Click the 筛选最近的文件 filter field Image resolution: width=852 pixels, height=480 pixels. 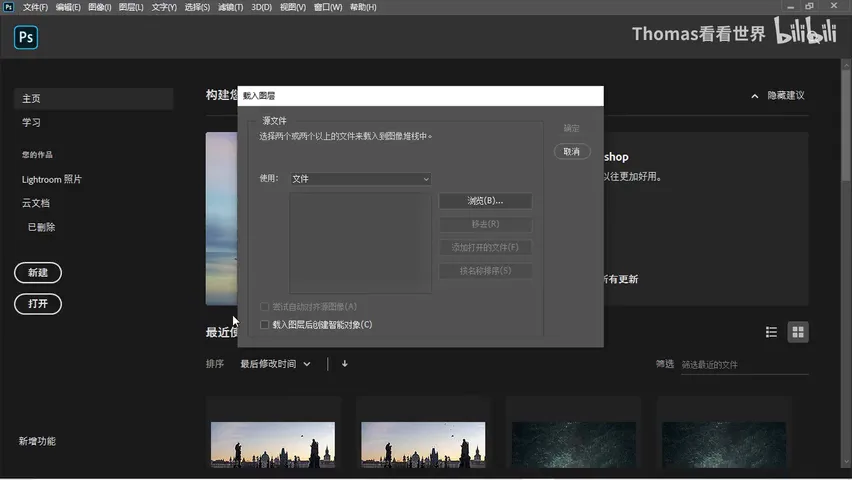click(744, 365)
